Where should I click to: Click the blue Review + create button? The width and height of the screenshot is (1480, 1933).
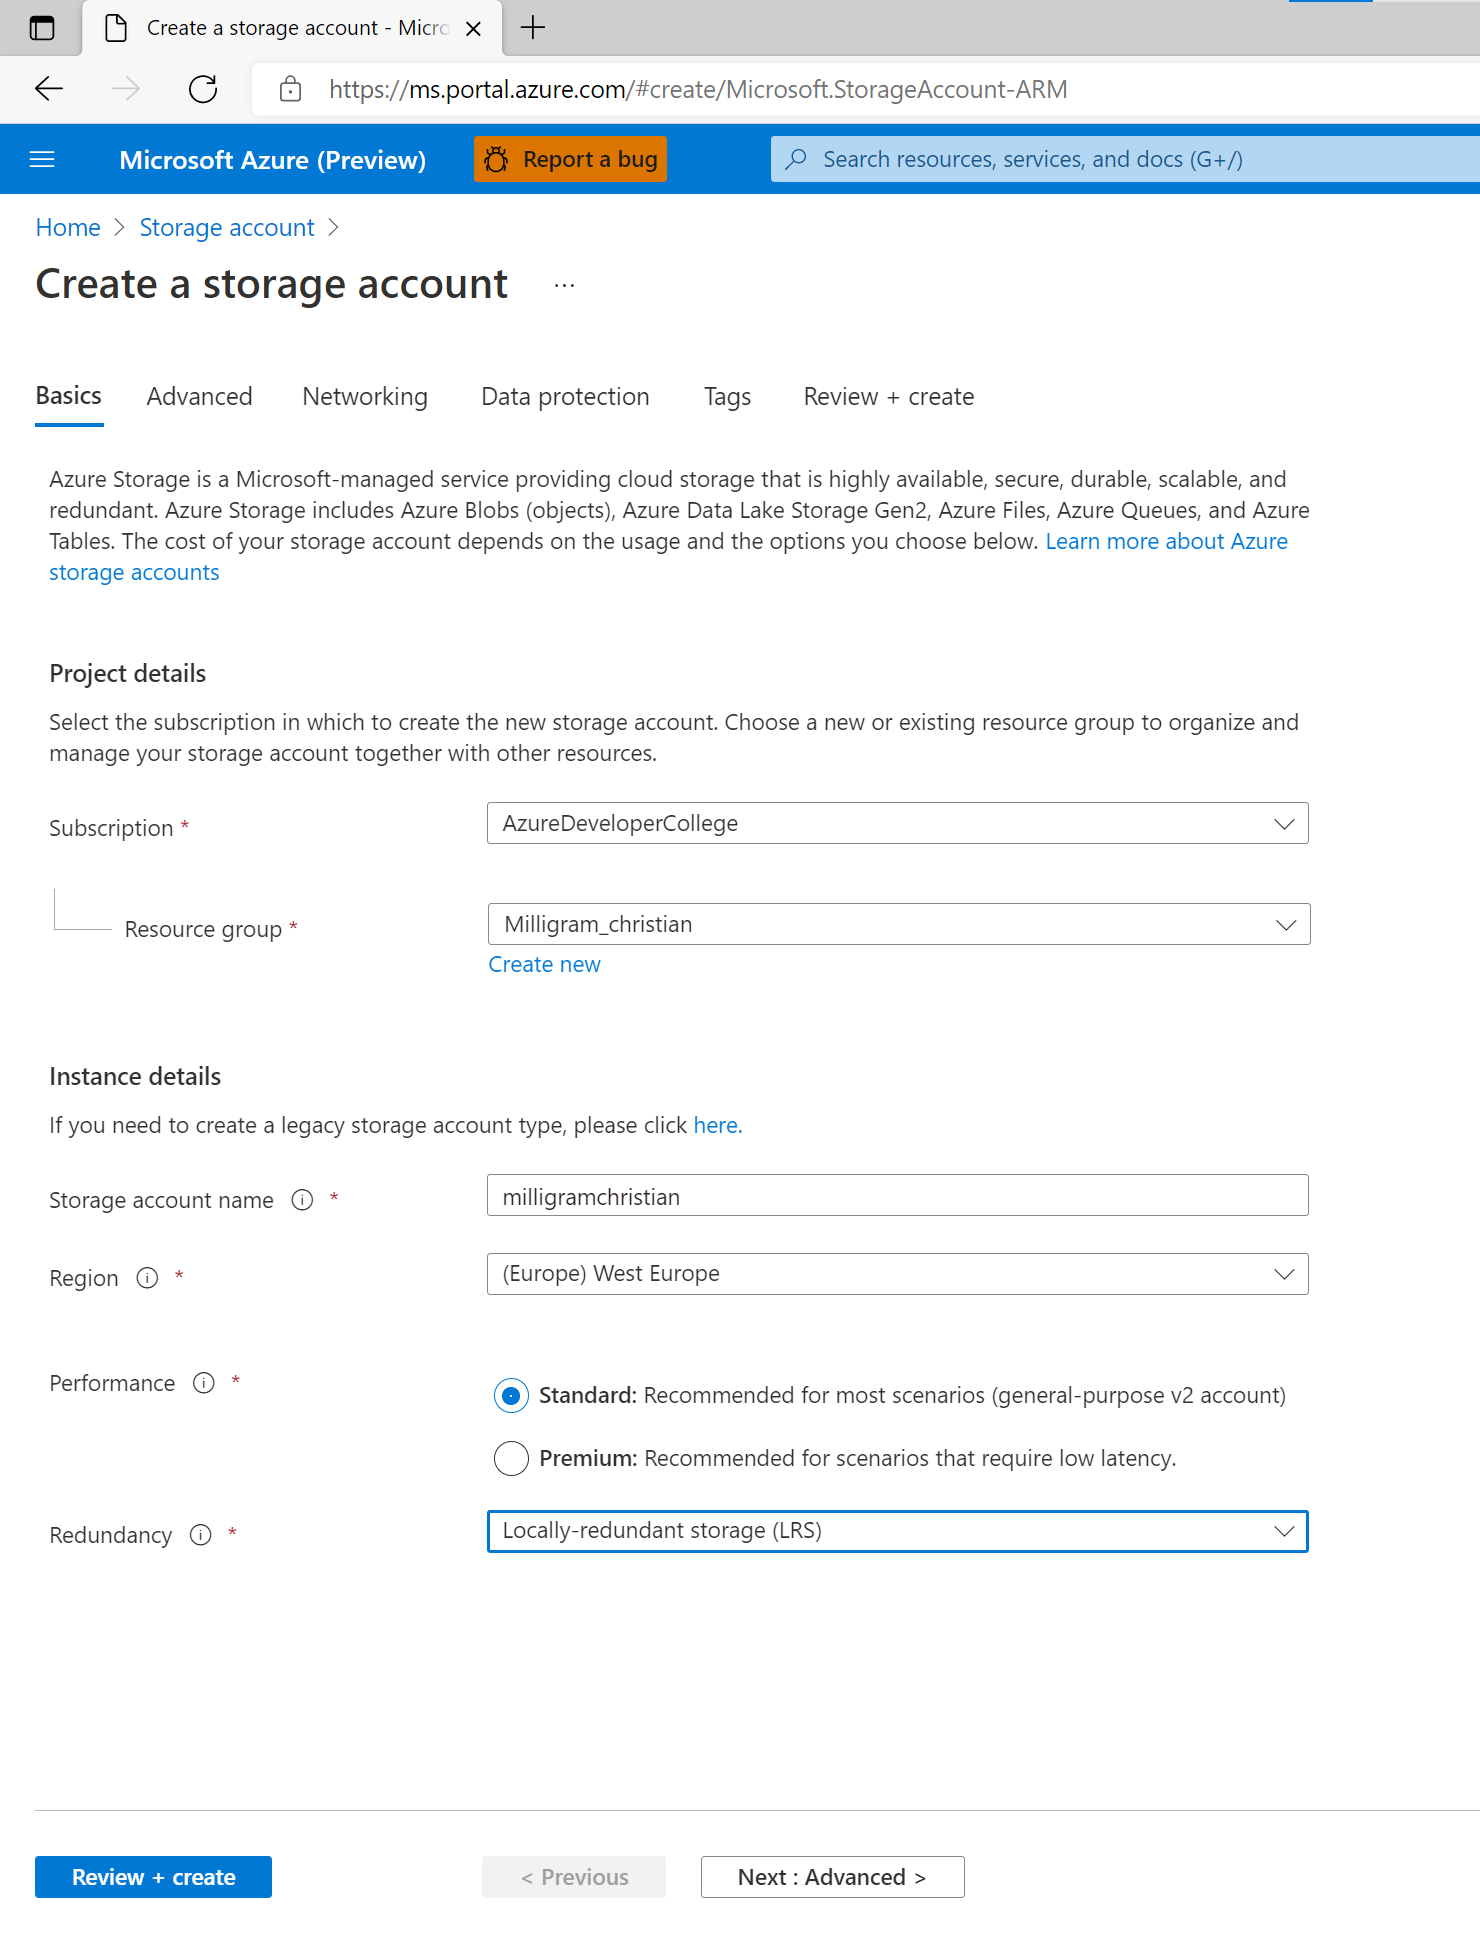click(153, 1877)
